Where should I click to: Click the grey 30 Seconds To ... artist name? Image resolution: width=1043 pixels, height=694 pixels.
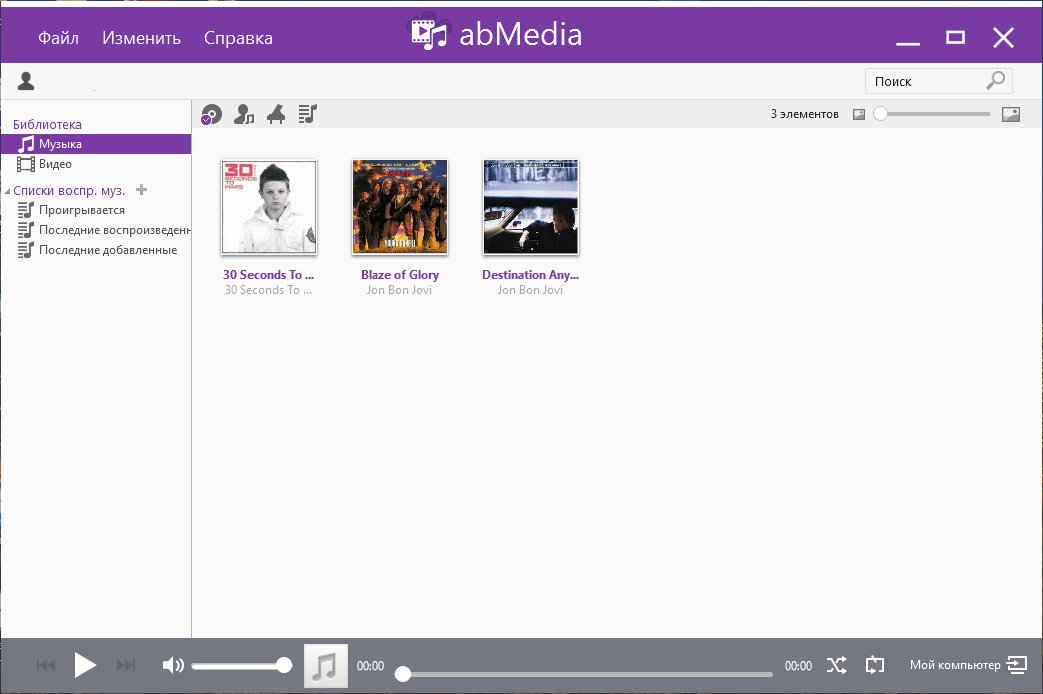(x=268, y=290)
